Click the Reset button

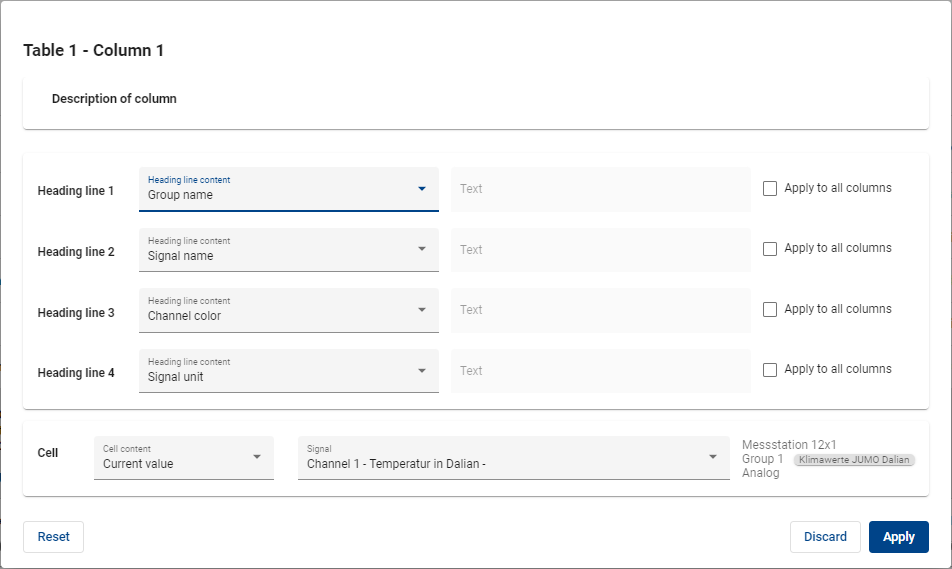pyautogui.click(x=53, y=537)
